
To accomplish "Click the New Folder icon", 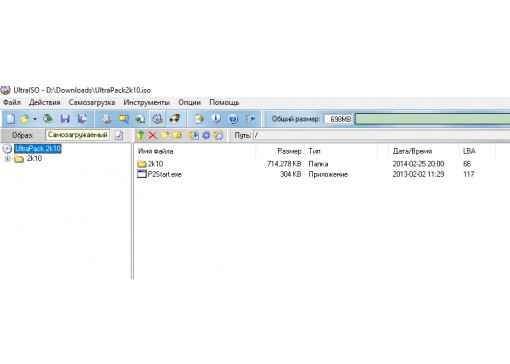I will pyautogui.click(x=165, y=135).
